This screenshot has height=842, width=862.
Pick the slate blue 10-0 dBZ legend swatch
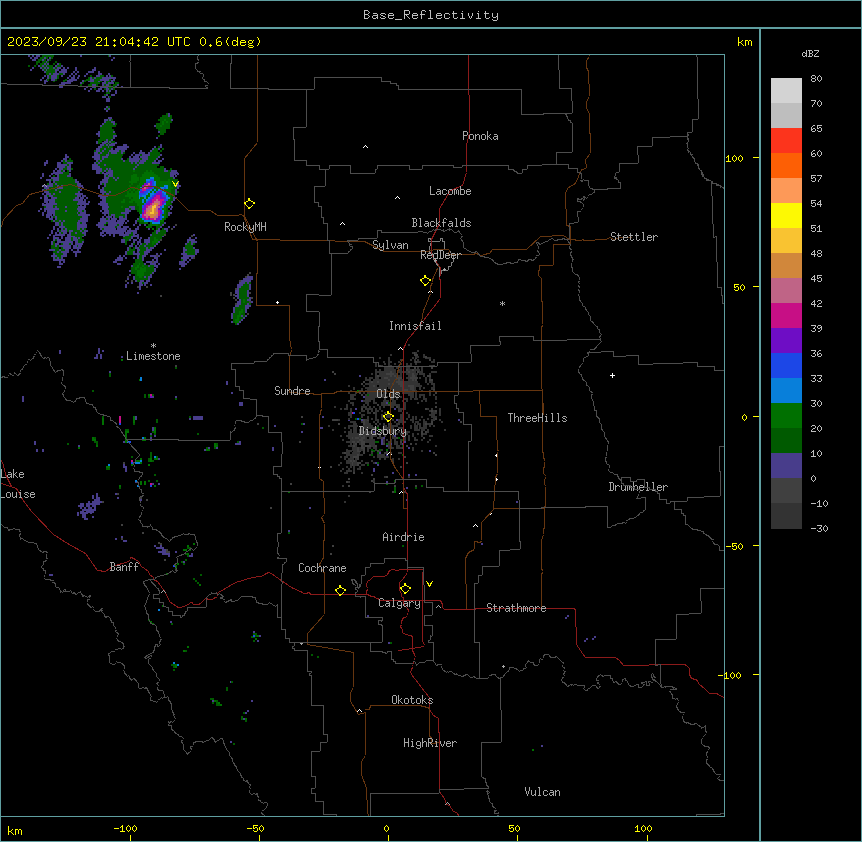coord(786,465)
